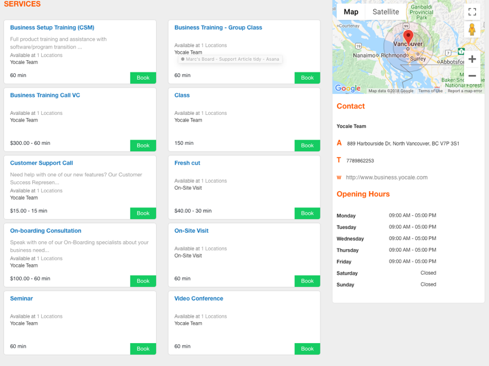Book Business Setup Training (CSM)
The width and height of the screenshot is (489, 366).
[x=143, y=78]
